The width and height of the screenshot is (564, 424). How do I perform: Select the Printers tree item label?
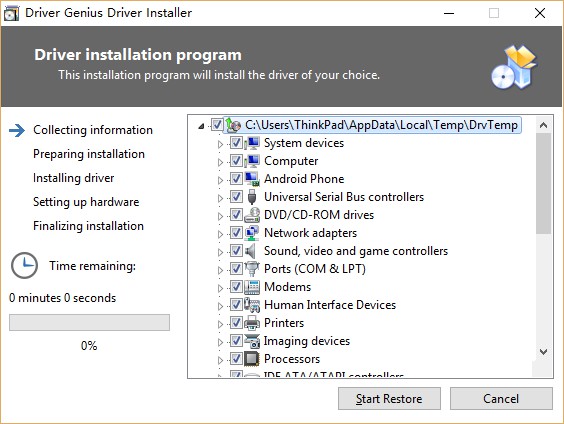tap(284, 323)
